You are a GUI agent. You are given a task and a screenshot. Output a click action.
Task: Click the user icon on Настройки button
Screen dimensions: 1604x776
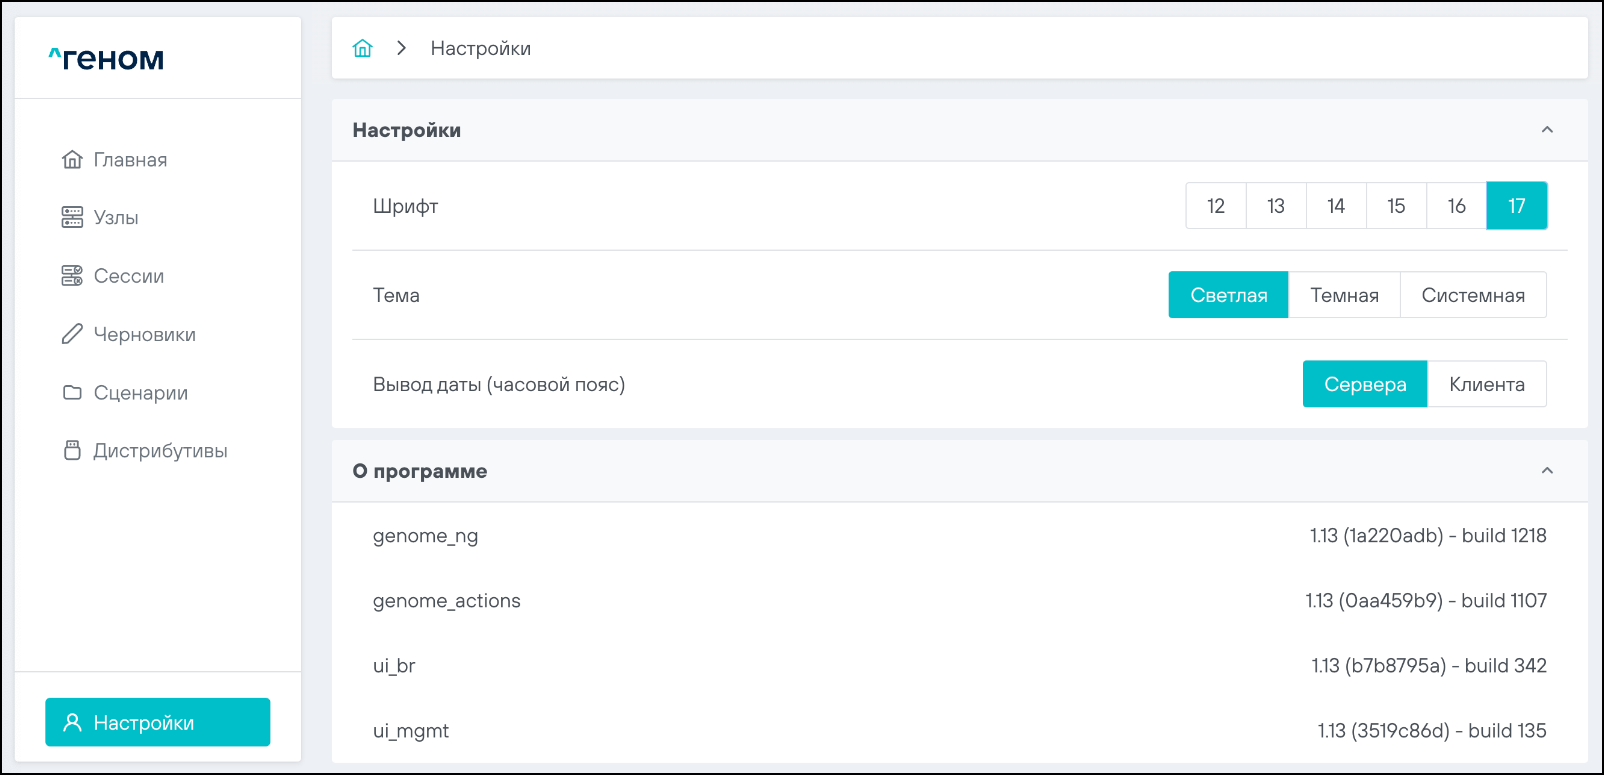(x=72, y=722)
